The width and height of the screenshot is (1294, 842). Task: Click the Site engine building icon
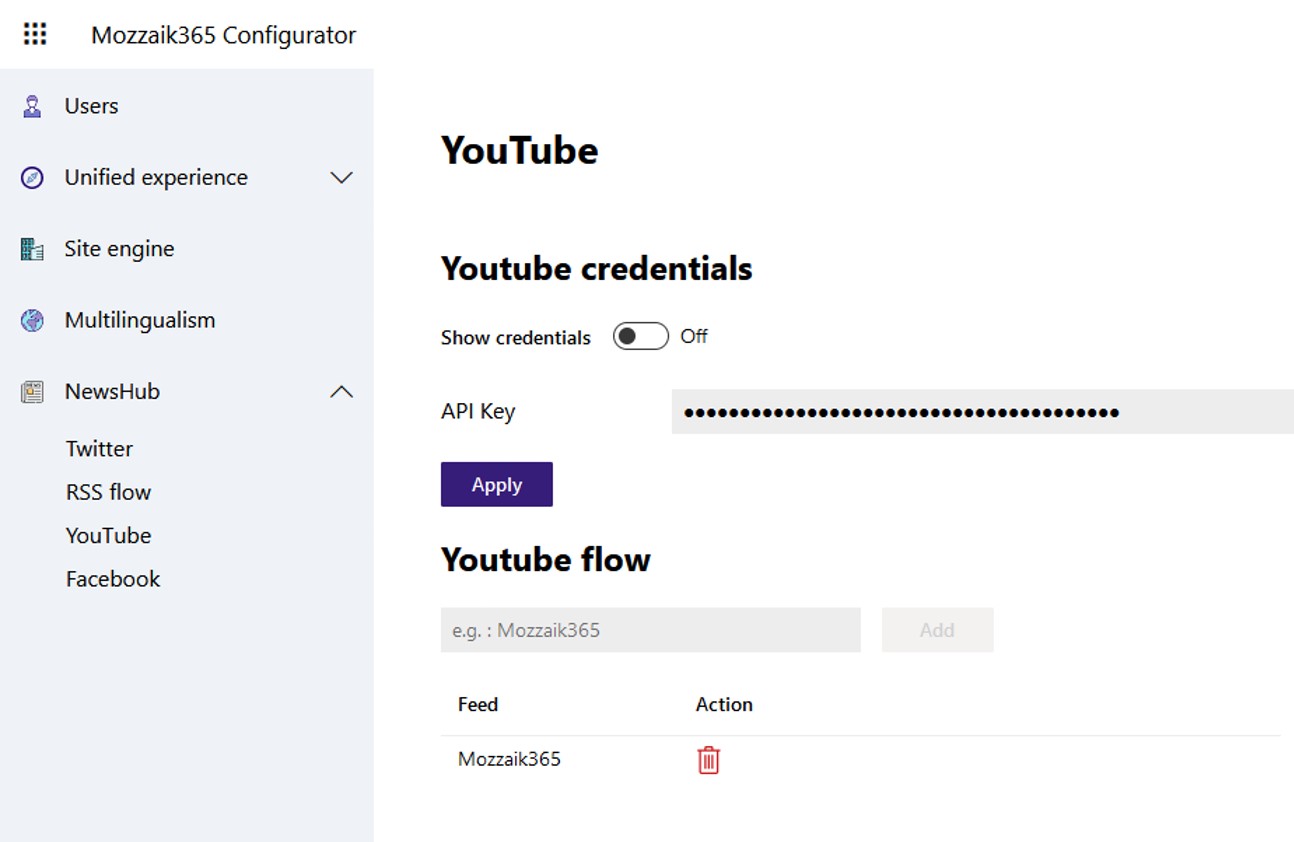click(32, 249)
